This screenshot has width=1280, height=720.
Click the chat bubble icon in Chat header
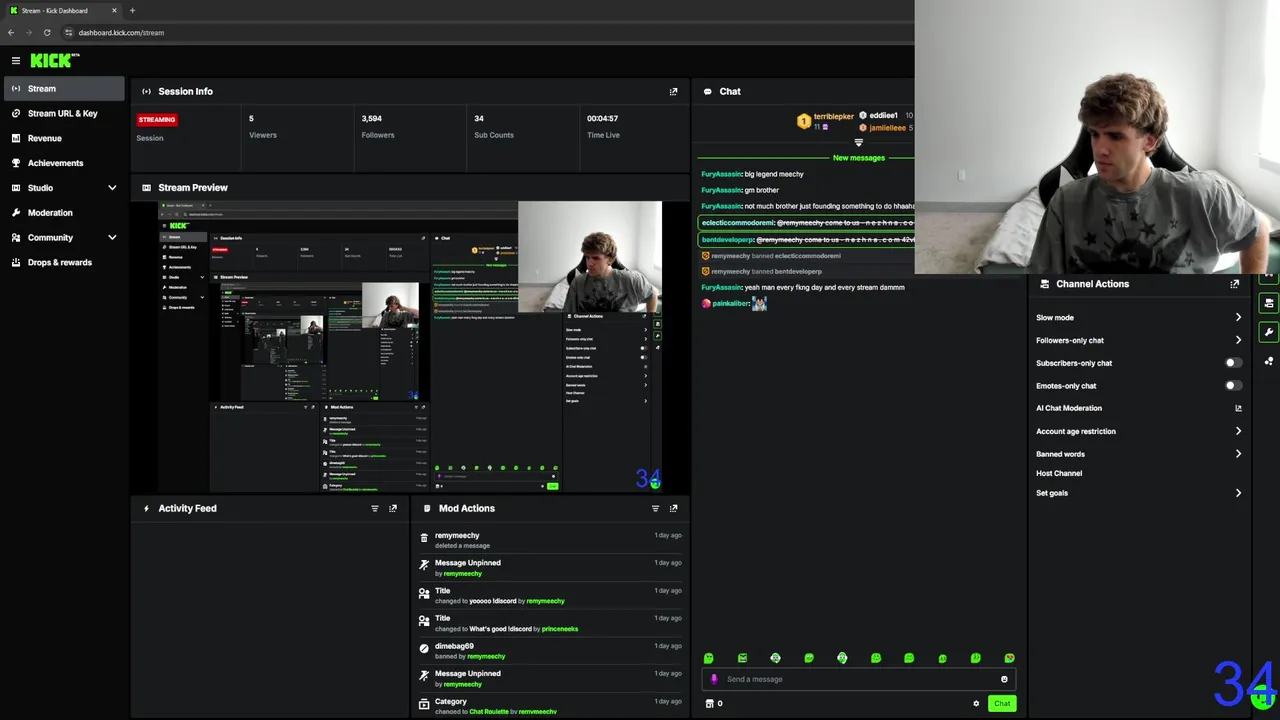(x=707, y=91)
